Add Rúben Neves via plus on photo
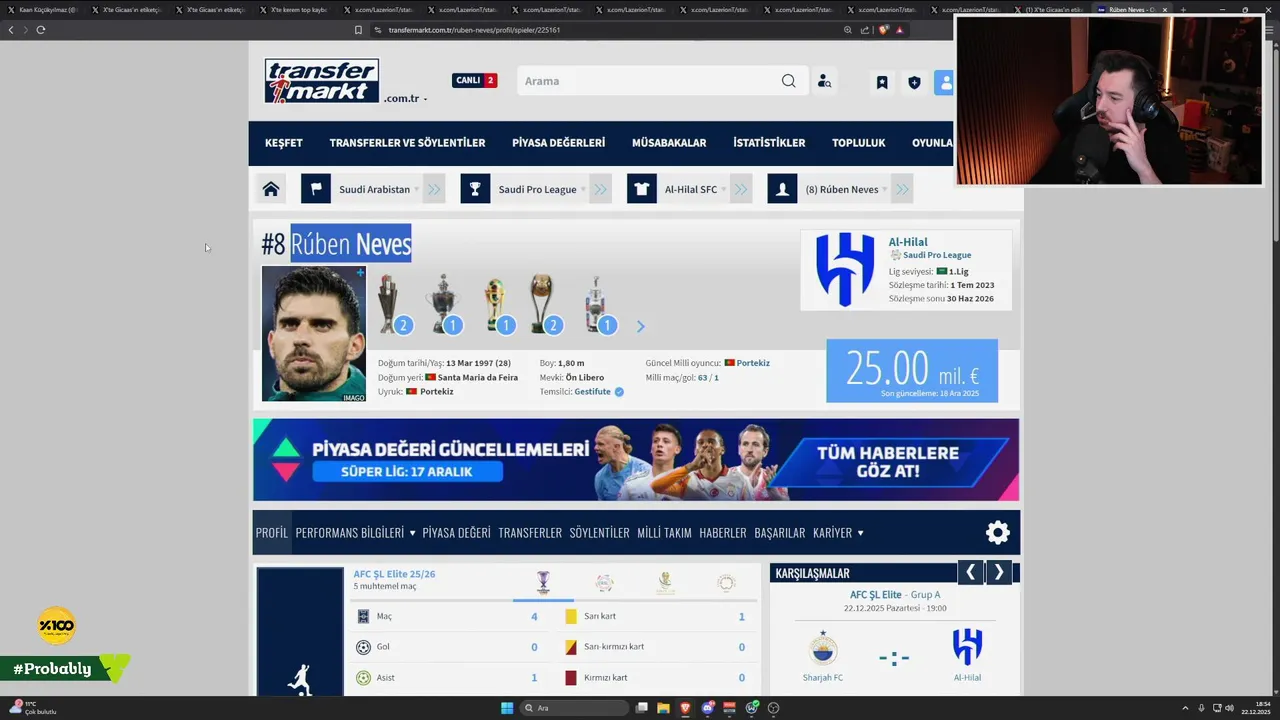Viewport: 1280px width, 720px height. (360, 272)
